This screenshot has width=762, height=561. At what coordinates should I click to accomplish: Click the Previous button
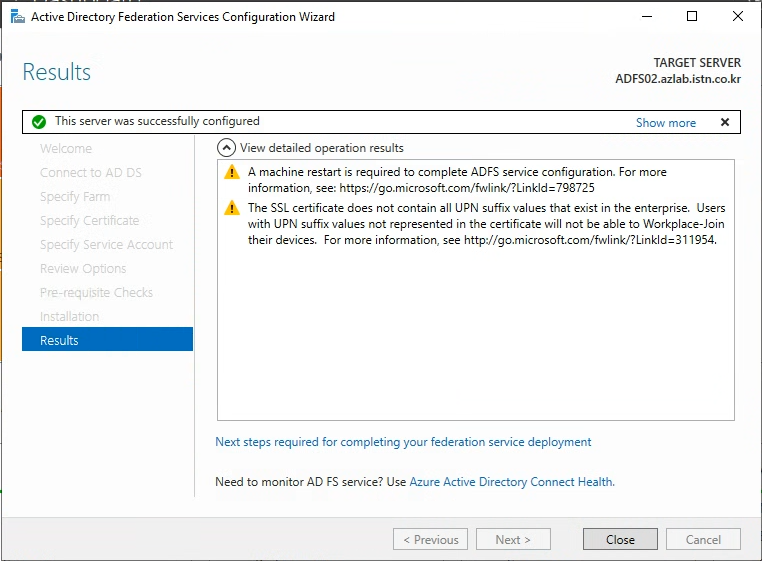pyautogui.click(x=431, y=540)
